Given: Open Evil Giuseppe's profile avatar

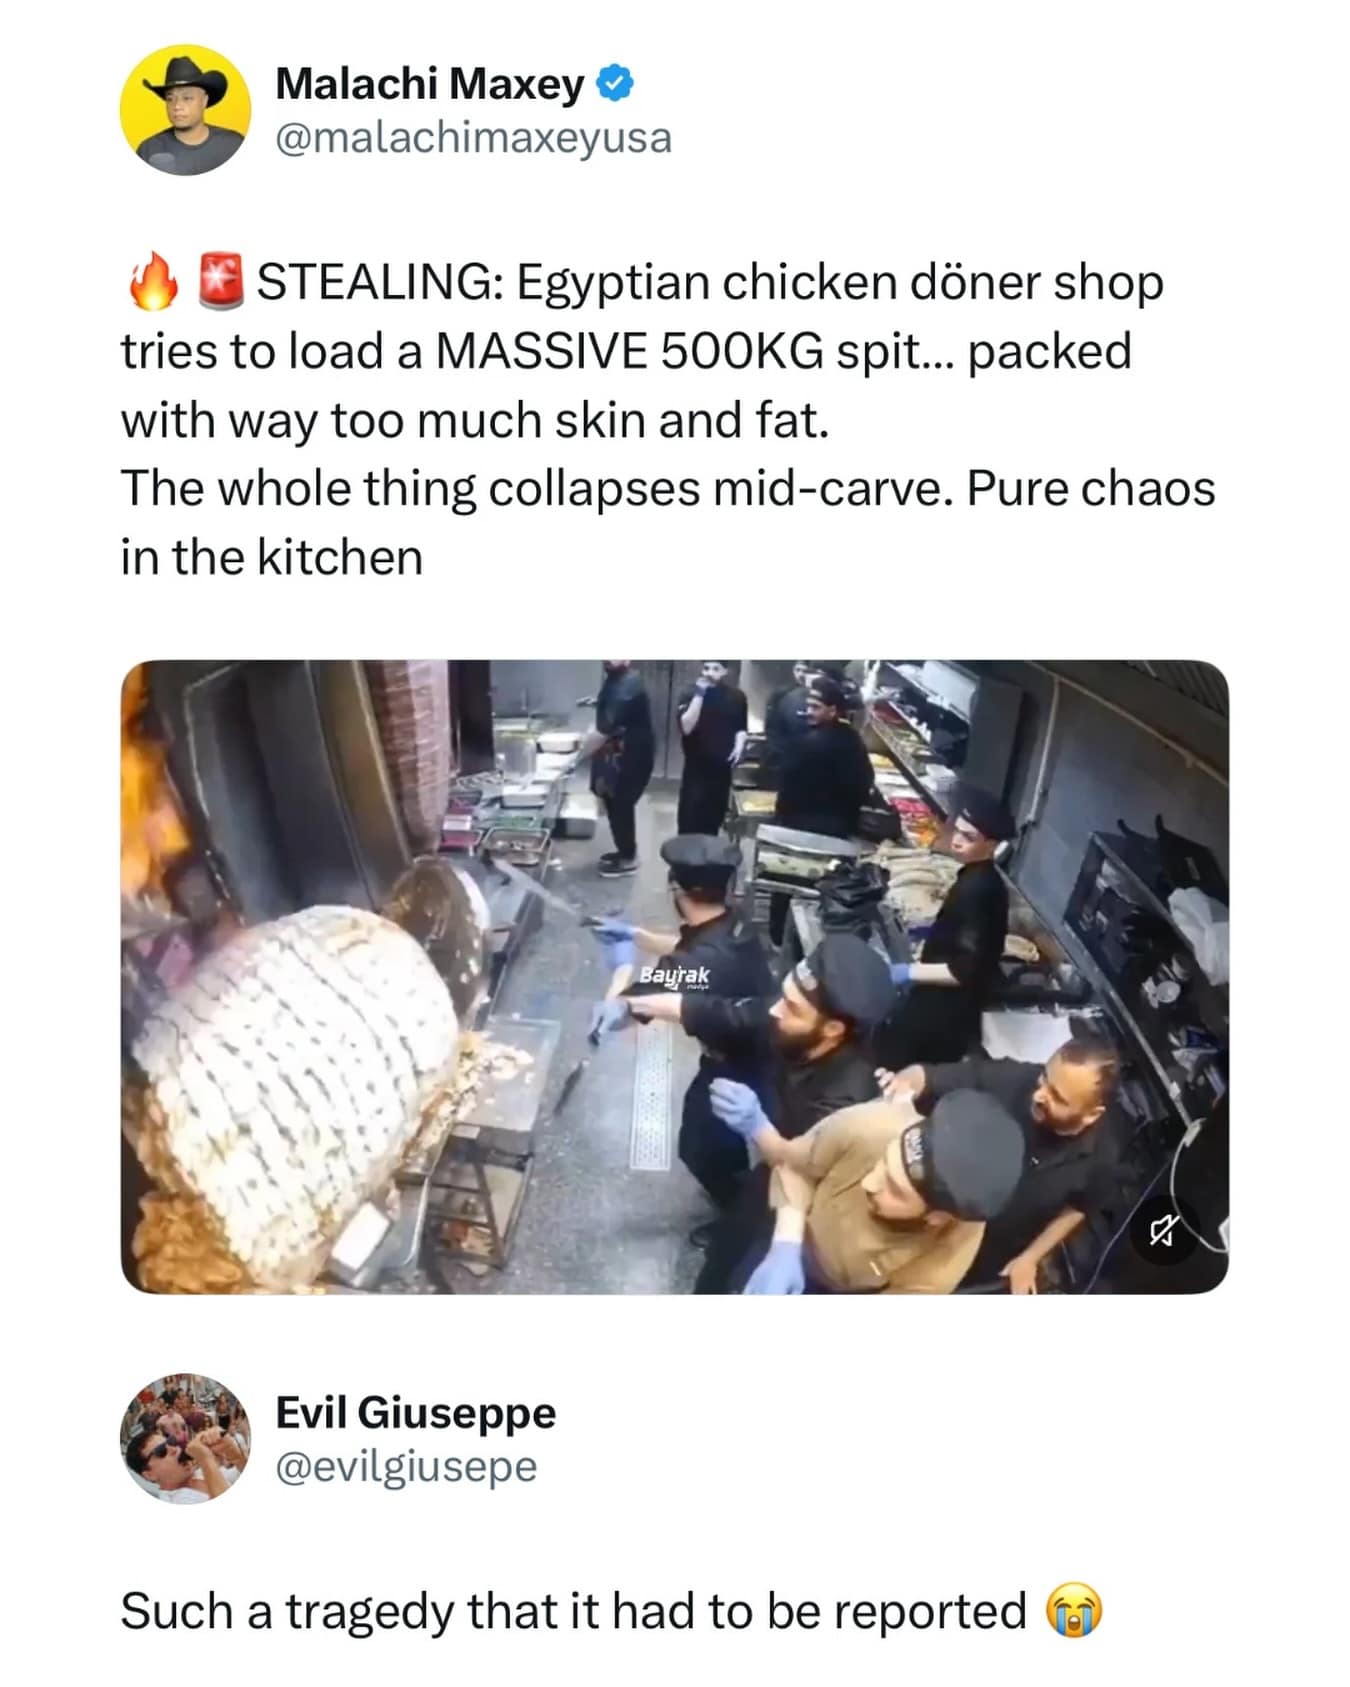Looking at the screenshot, I should [185, 1438].
